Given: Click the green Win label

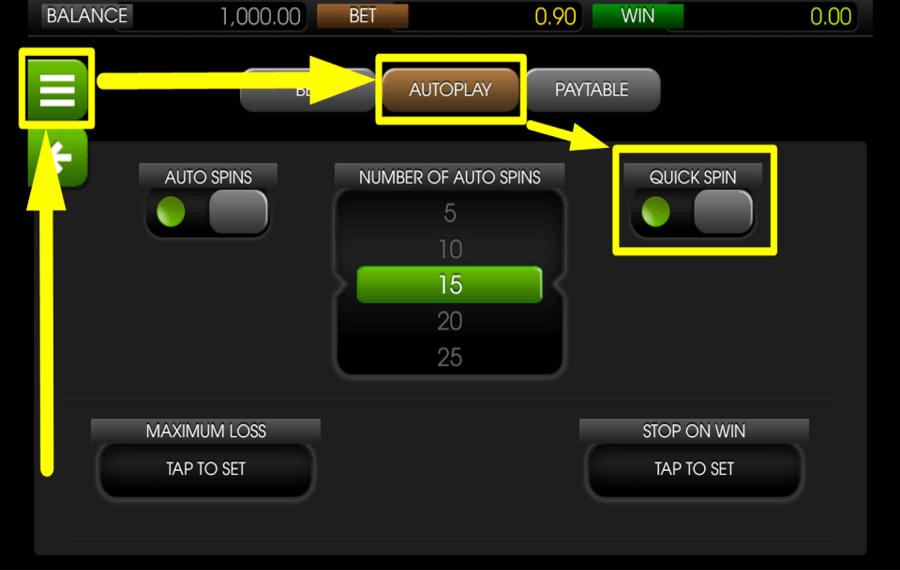Looking at the screenshot, I should pos(638,15).
